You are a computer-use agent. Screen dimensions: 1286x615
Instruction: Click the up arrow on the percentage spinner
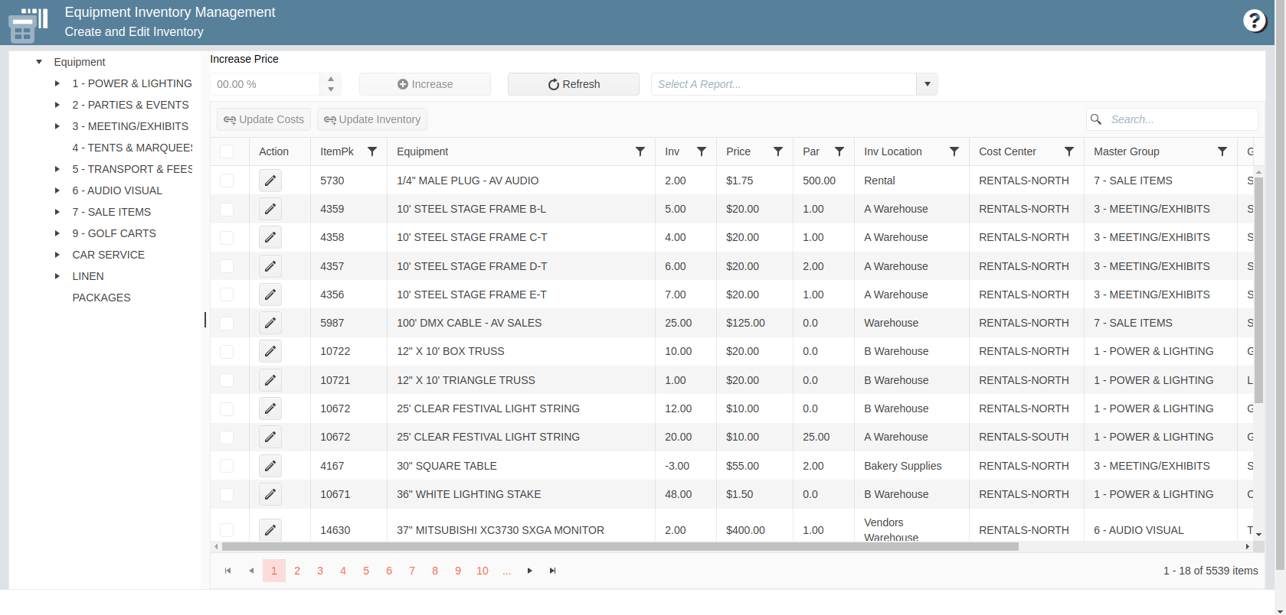(330, 78)
